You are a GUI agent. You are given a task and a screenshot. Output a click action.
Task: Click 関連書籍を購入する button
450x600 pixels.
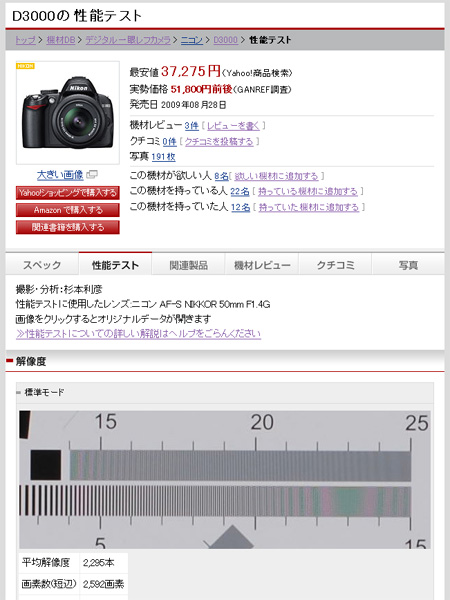(x=68, y=227)
